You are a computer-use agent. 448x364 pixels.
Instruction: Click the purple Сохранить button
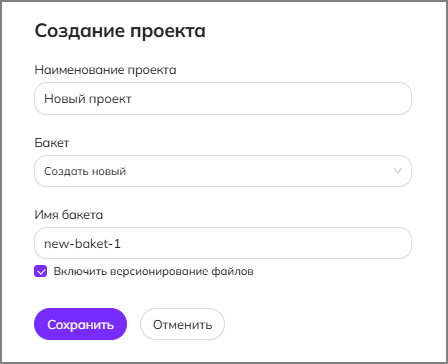tap(80, 324)
